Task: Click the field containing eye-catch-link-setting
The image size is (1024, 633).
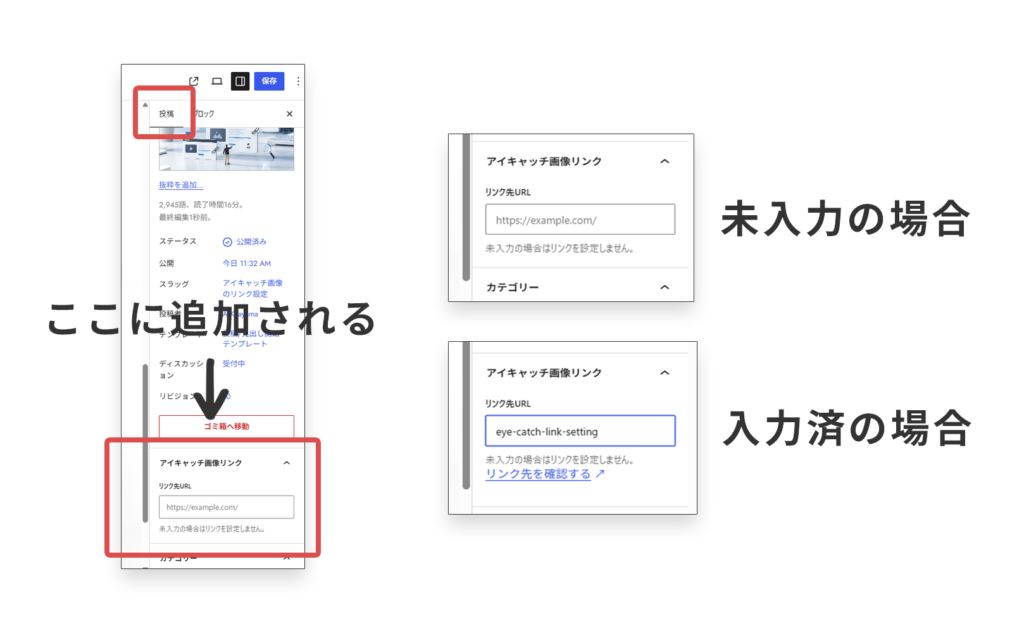Action: (x=580, y=431)
